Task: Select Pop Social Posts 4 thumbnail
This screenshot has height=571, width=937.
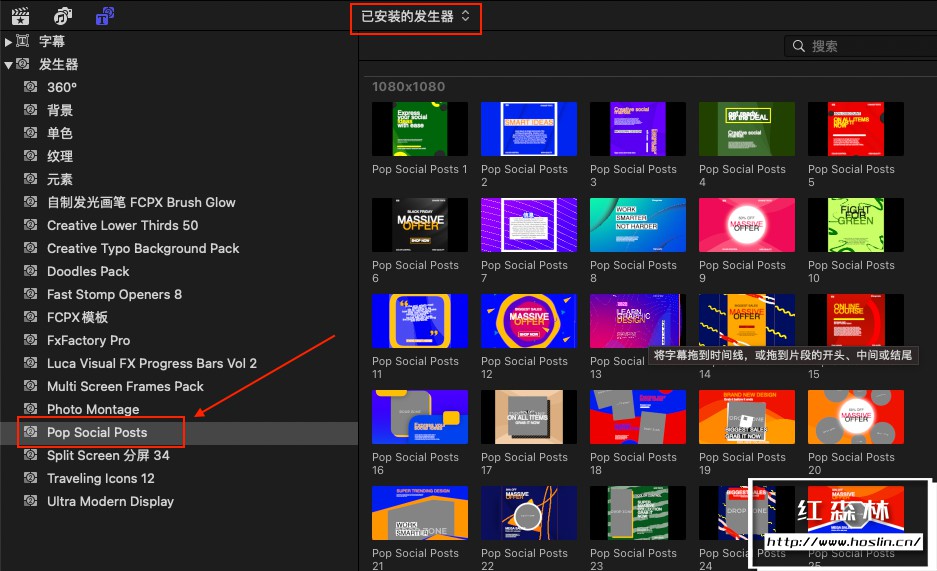Action: click(x=747, y=129)
